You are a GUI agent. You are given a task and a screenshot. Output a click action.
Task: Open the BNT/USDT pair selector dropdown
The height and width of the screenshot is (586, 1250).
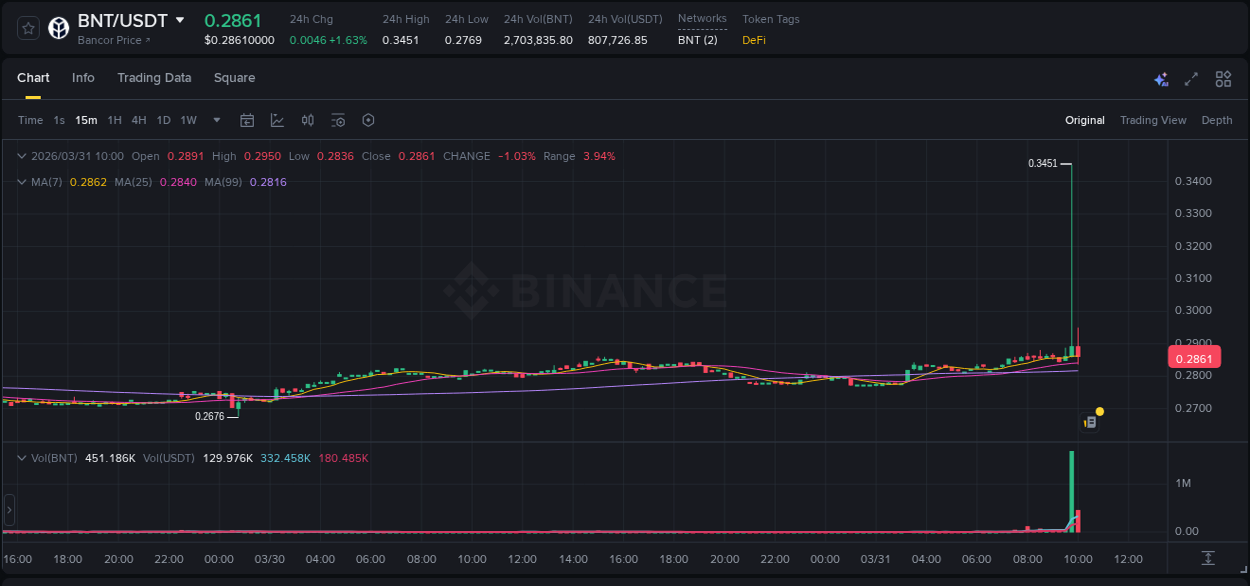click(x=181, y=19)
